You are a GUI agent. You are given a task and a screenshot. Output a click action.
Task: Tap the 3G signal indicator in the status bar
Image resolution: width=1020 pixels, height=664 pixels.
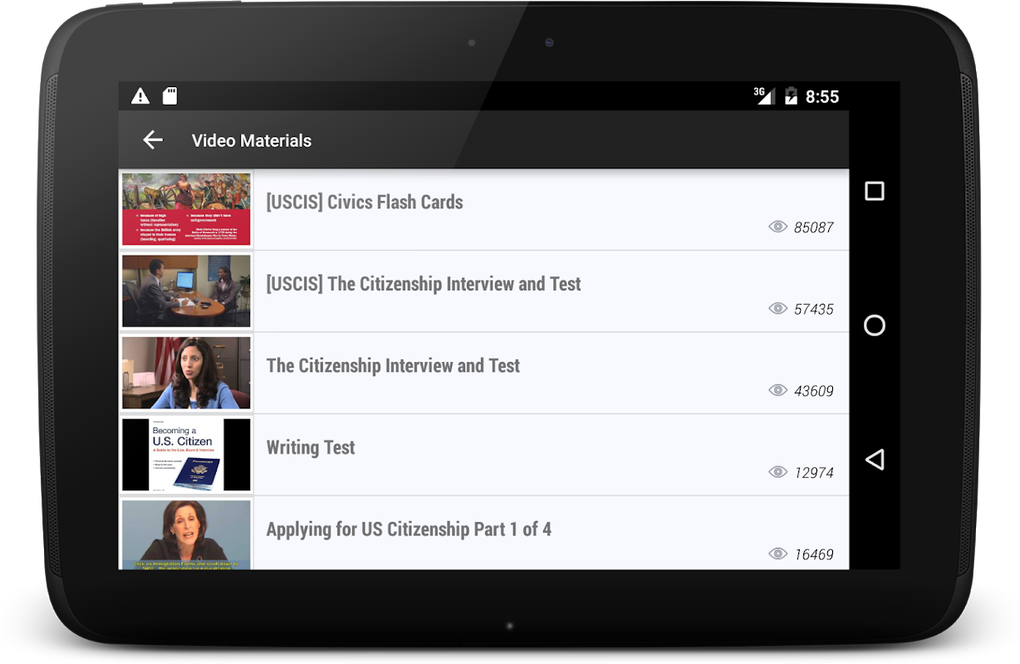(x=763, y=95)
